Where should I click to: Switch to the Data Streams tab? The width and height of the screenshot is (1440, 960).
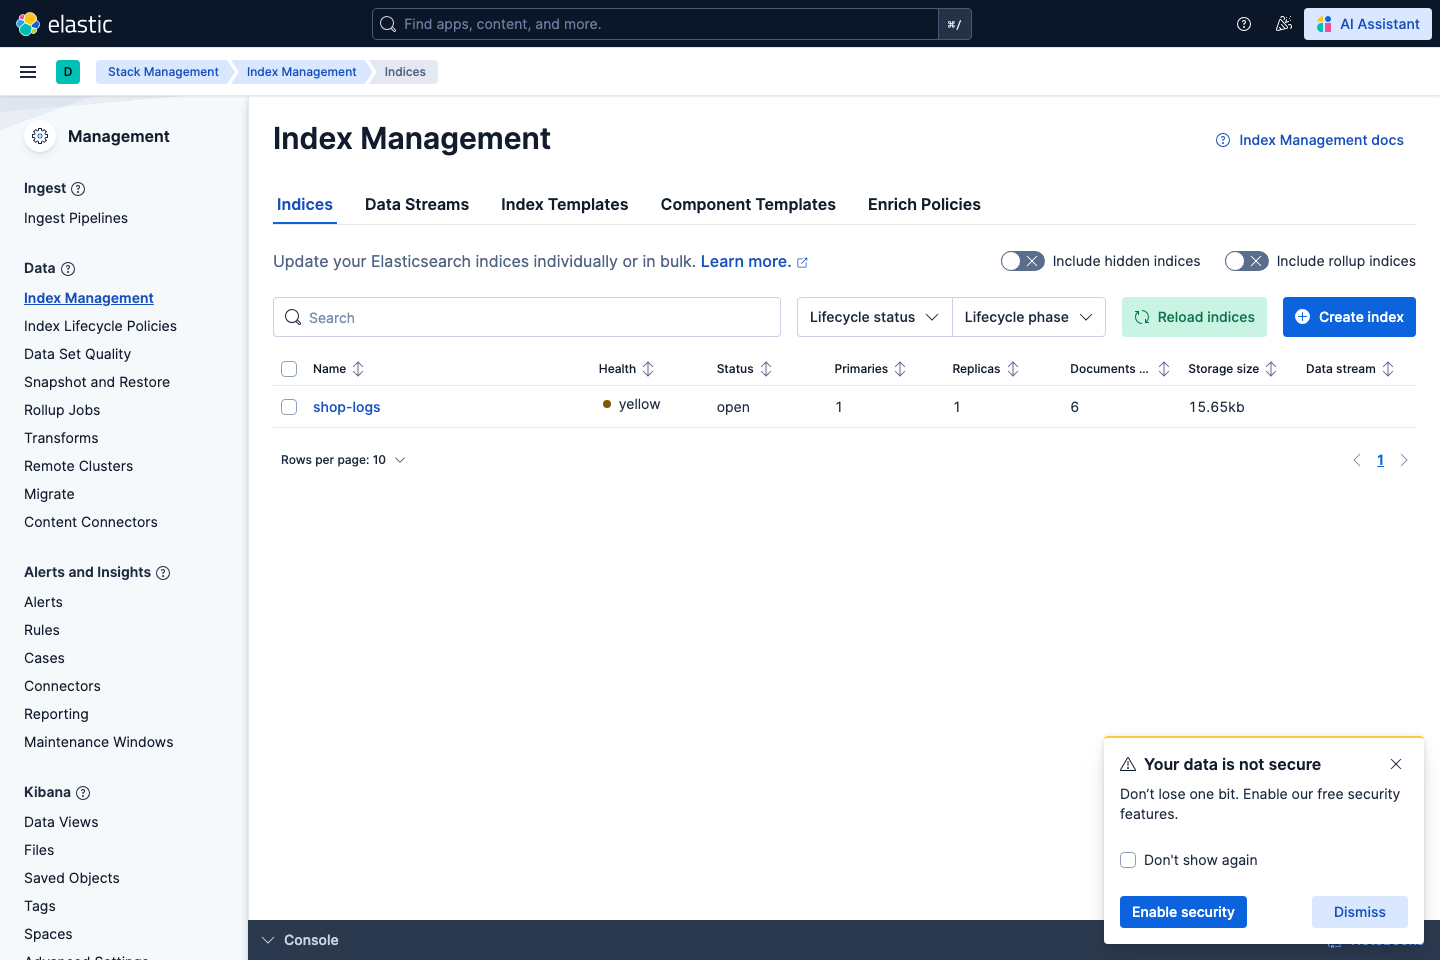click(x=417, y=204)
